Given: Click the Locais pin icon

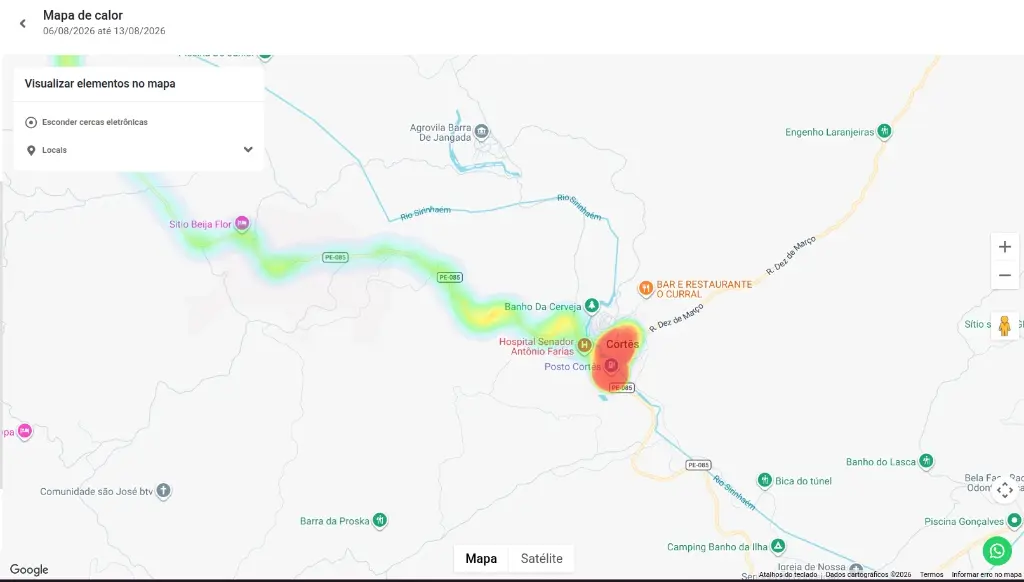Looking at the screenshot, I should tap(31, 150).
